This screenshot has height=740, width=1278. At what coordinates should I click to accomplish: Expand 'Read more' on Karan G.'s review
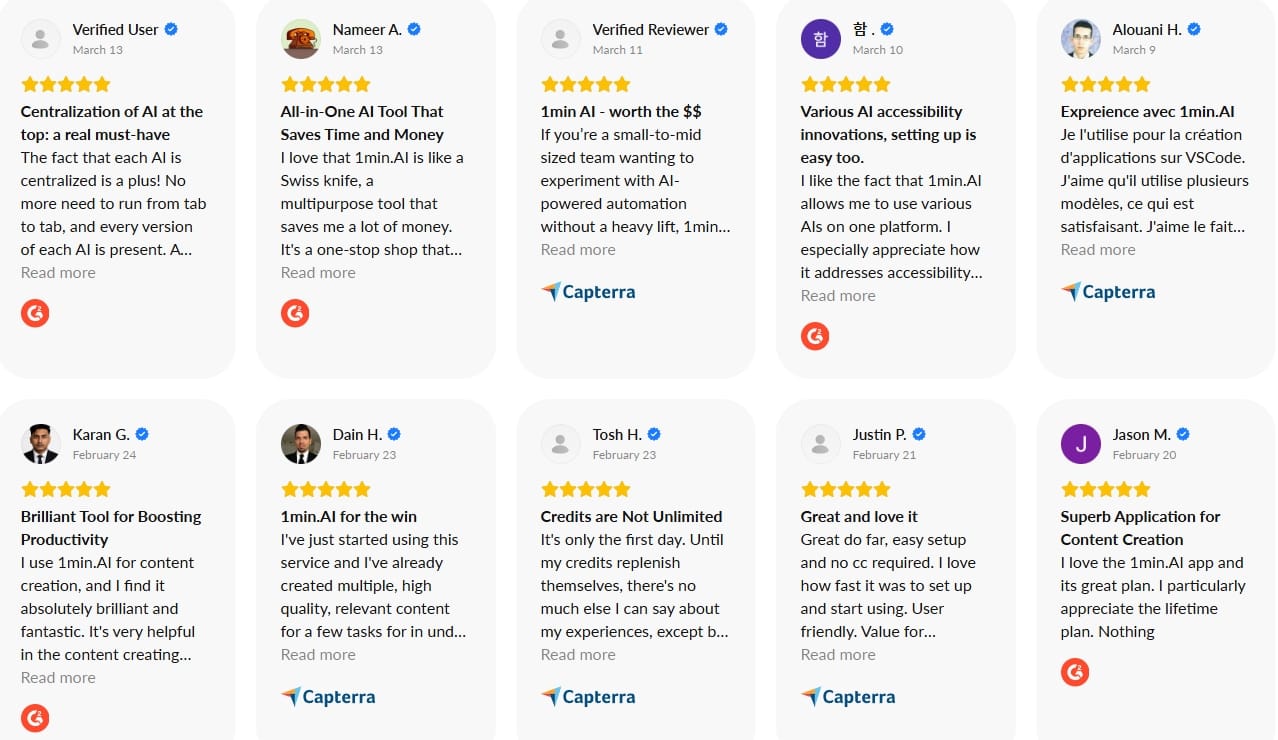pos(58,678)
